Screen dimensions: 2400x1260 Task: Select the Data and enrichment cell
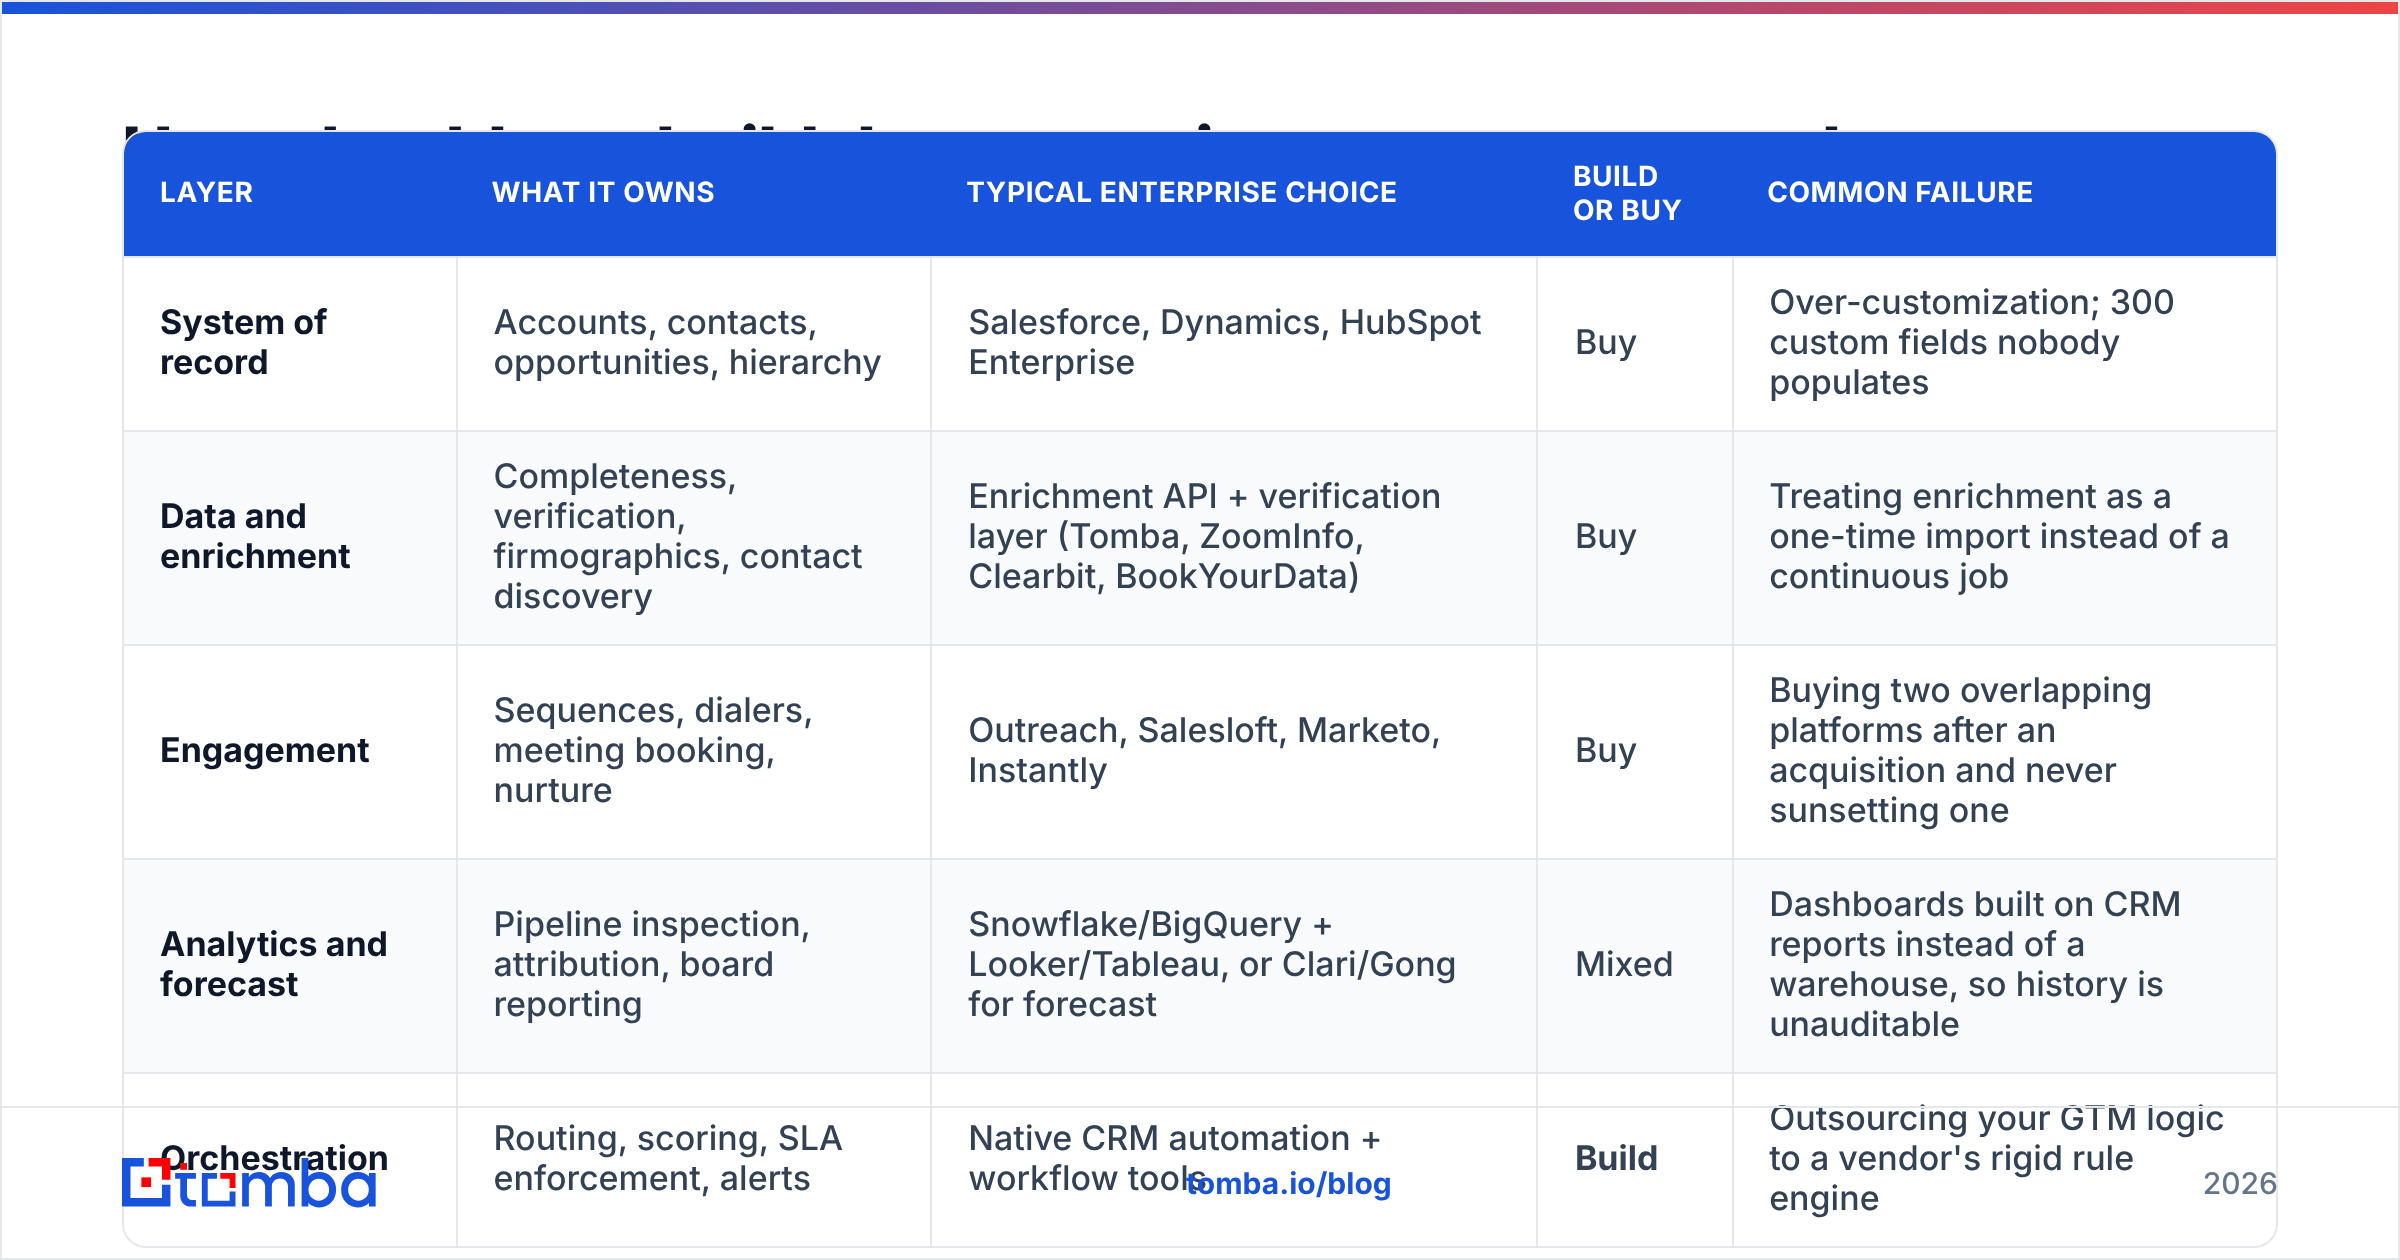[x=290, y=537]
